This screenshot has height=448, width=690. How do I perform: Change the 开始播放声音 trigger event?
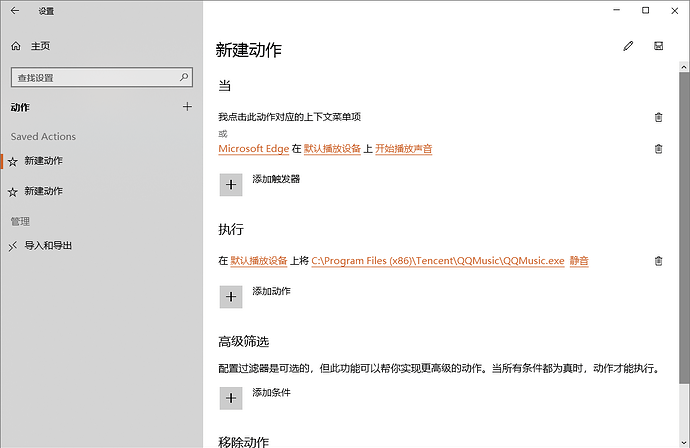[x=403, y=149]
